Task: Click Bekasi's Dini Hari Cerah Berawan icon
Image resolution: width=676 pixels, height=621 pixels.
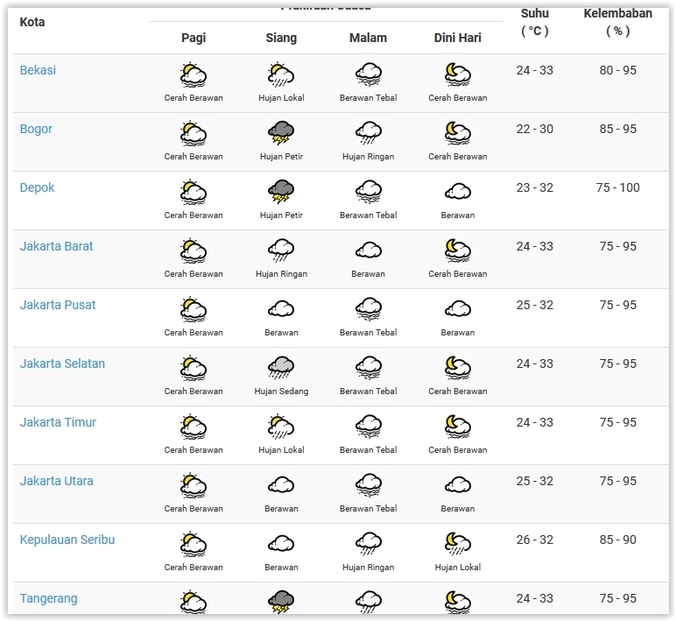Action: coord(458,74)
